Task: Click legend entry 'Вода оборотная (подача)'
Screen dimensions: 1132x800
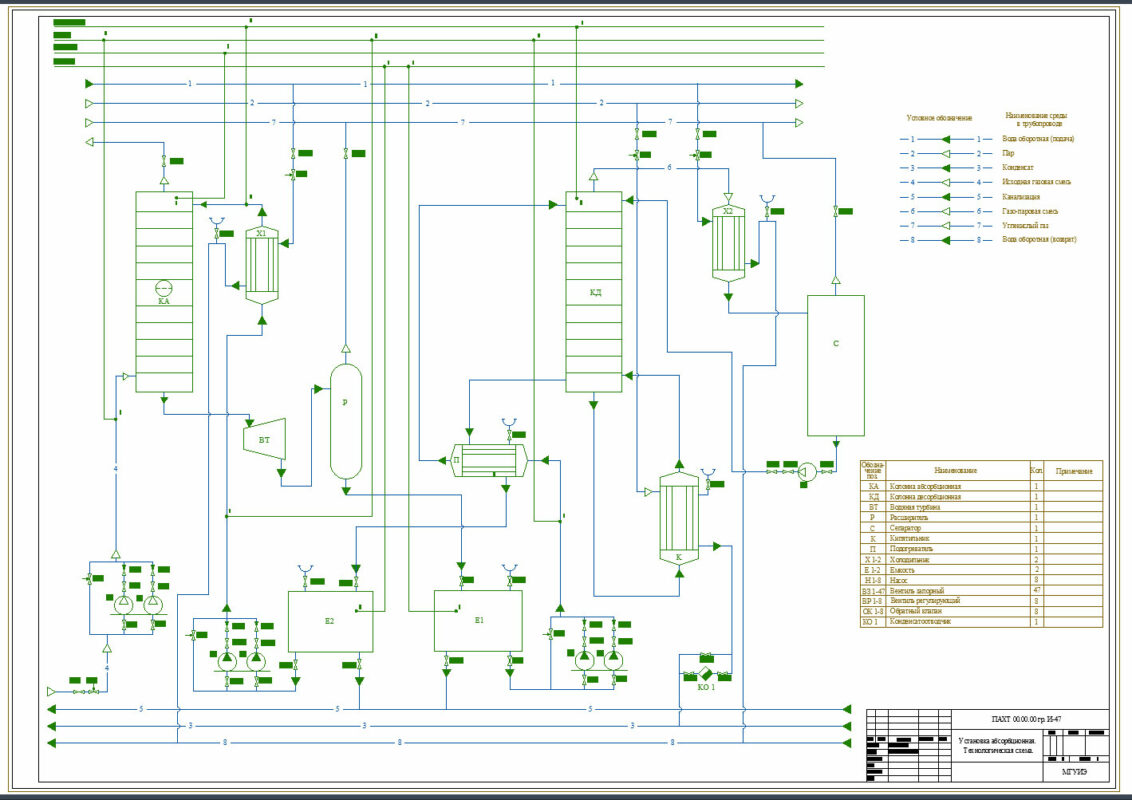Action: (1037, 139)
